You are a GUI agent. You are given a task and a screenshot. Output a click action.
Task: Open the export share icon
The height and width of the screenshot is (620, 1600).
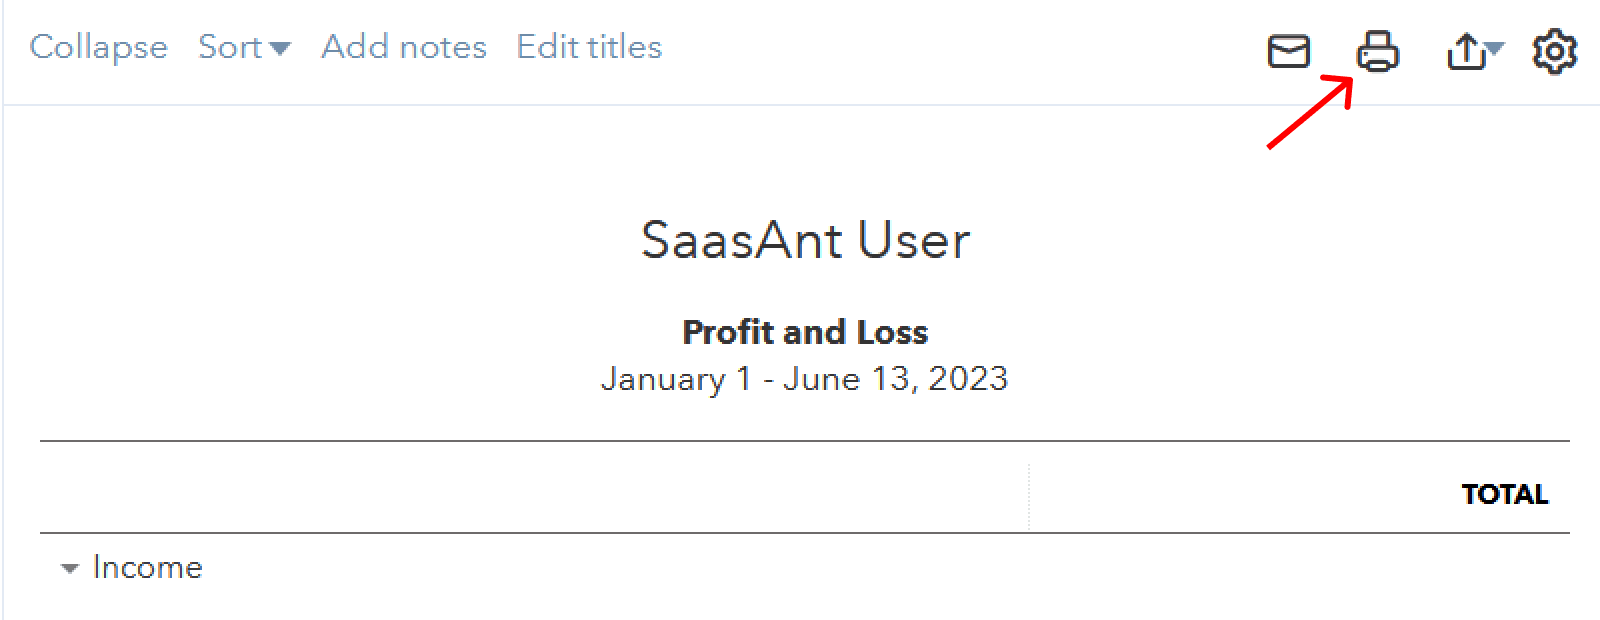point(1465,51)
